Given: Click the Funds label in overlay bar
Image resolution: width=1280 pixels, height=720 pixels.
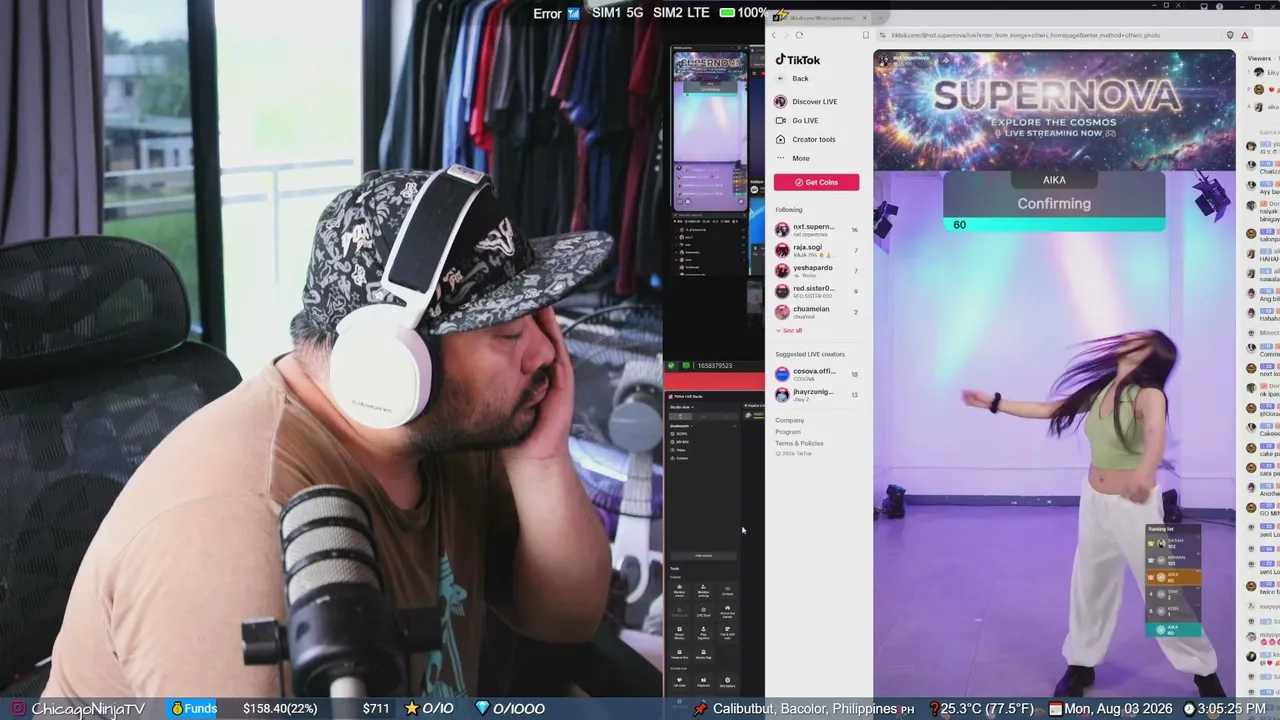Looking at the screenshot, I should 200,708.
